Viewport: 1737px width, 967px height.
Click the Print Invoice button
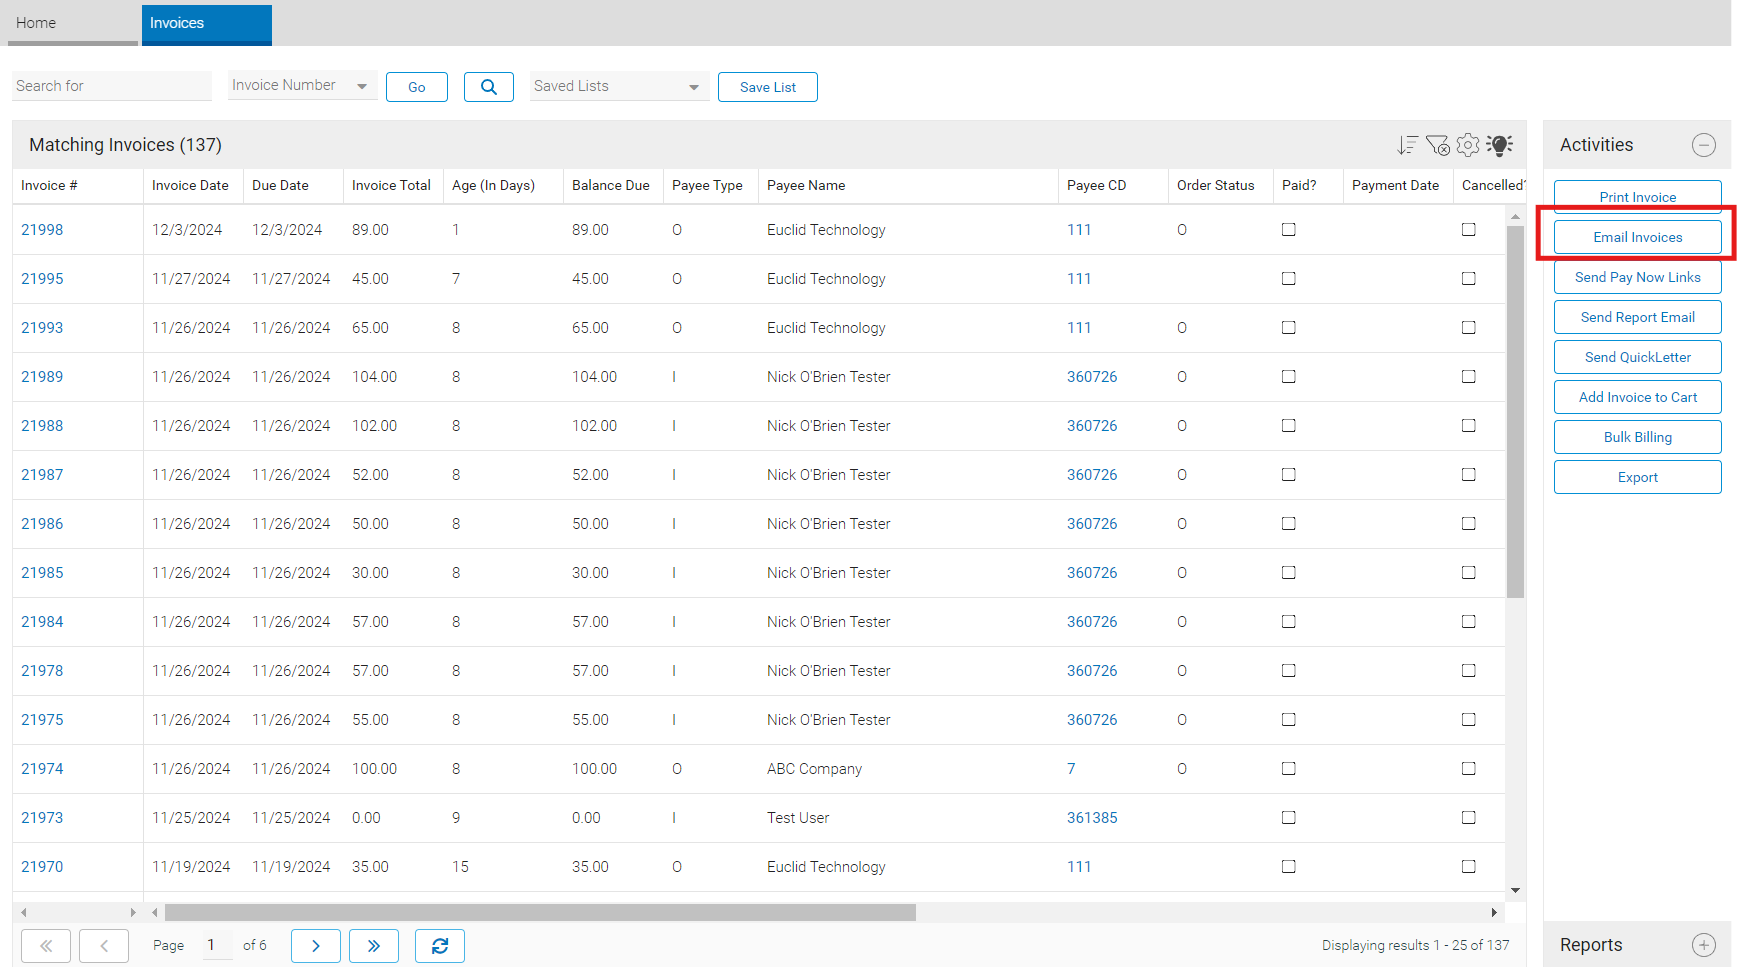(x=1638, y=196)
